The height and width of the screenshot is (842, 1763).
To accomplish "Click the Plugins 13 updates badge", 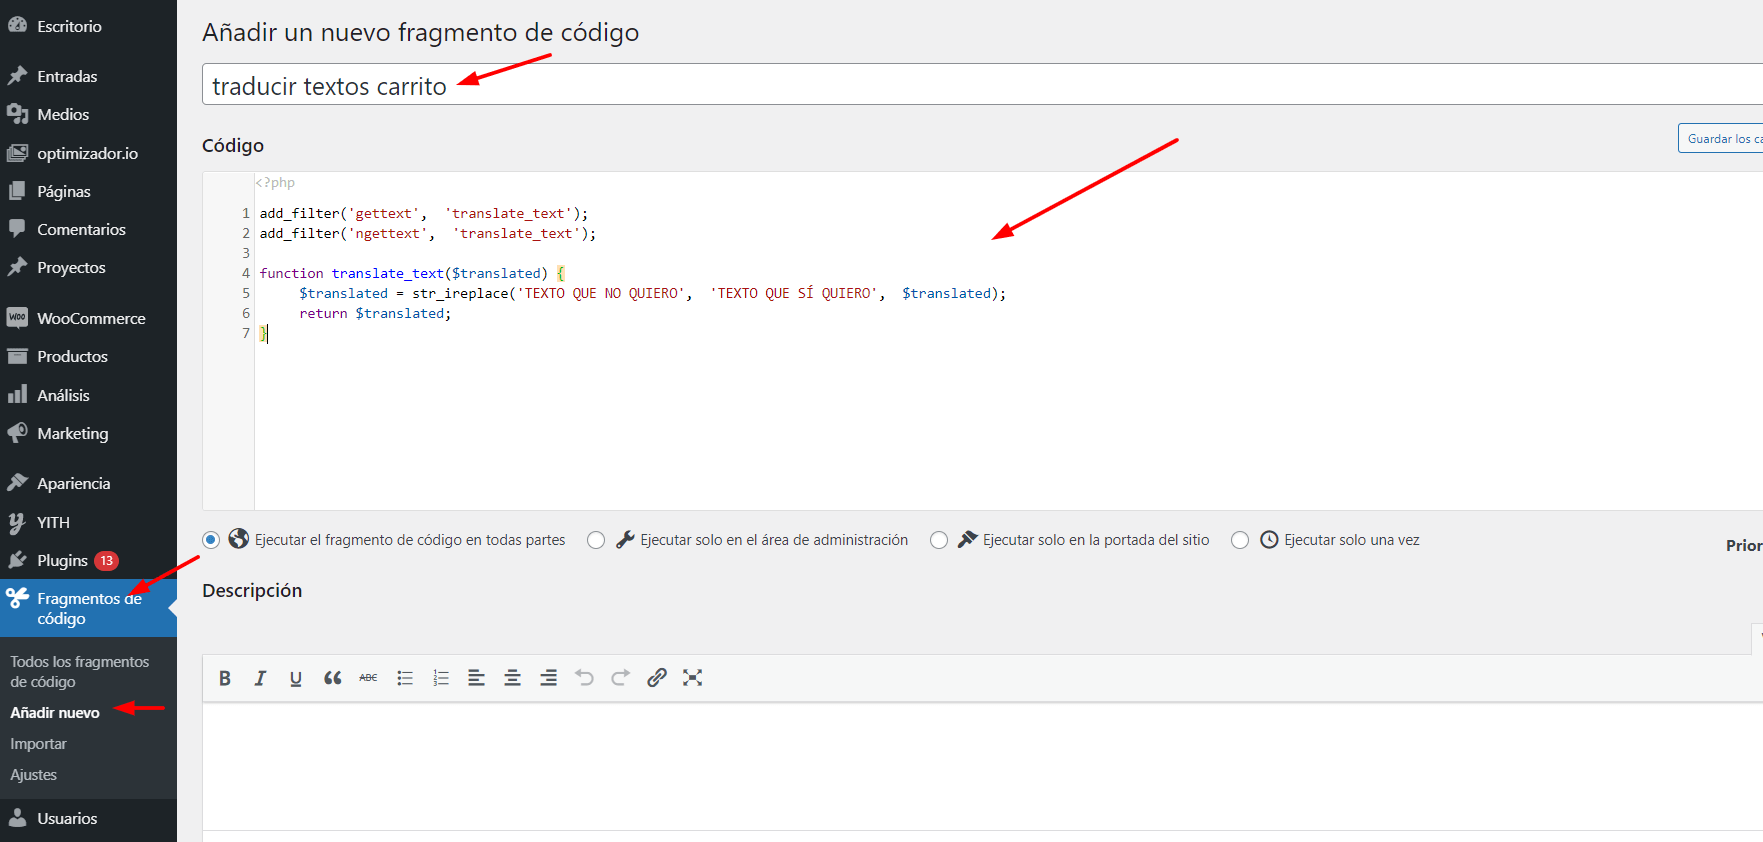I will [x=107, y=561].
